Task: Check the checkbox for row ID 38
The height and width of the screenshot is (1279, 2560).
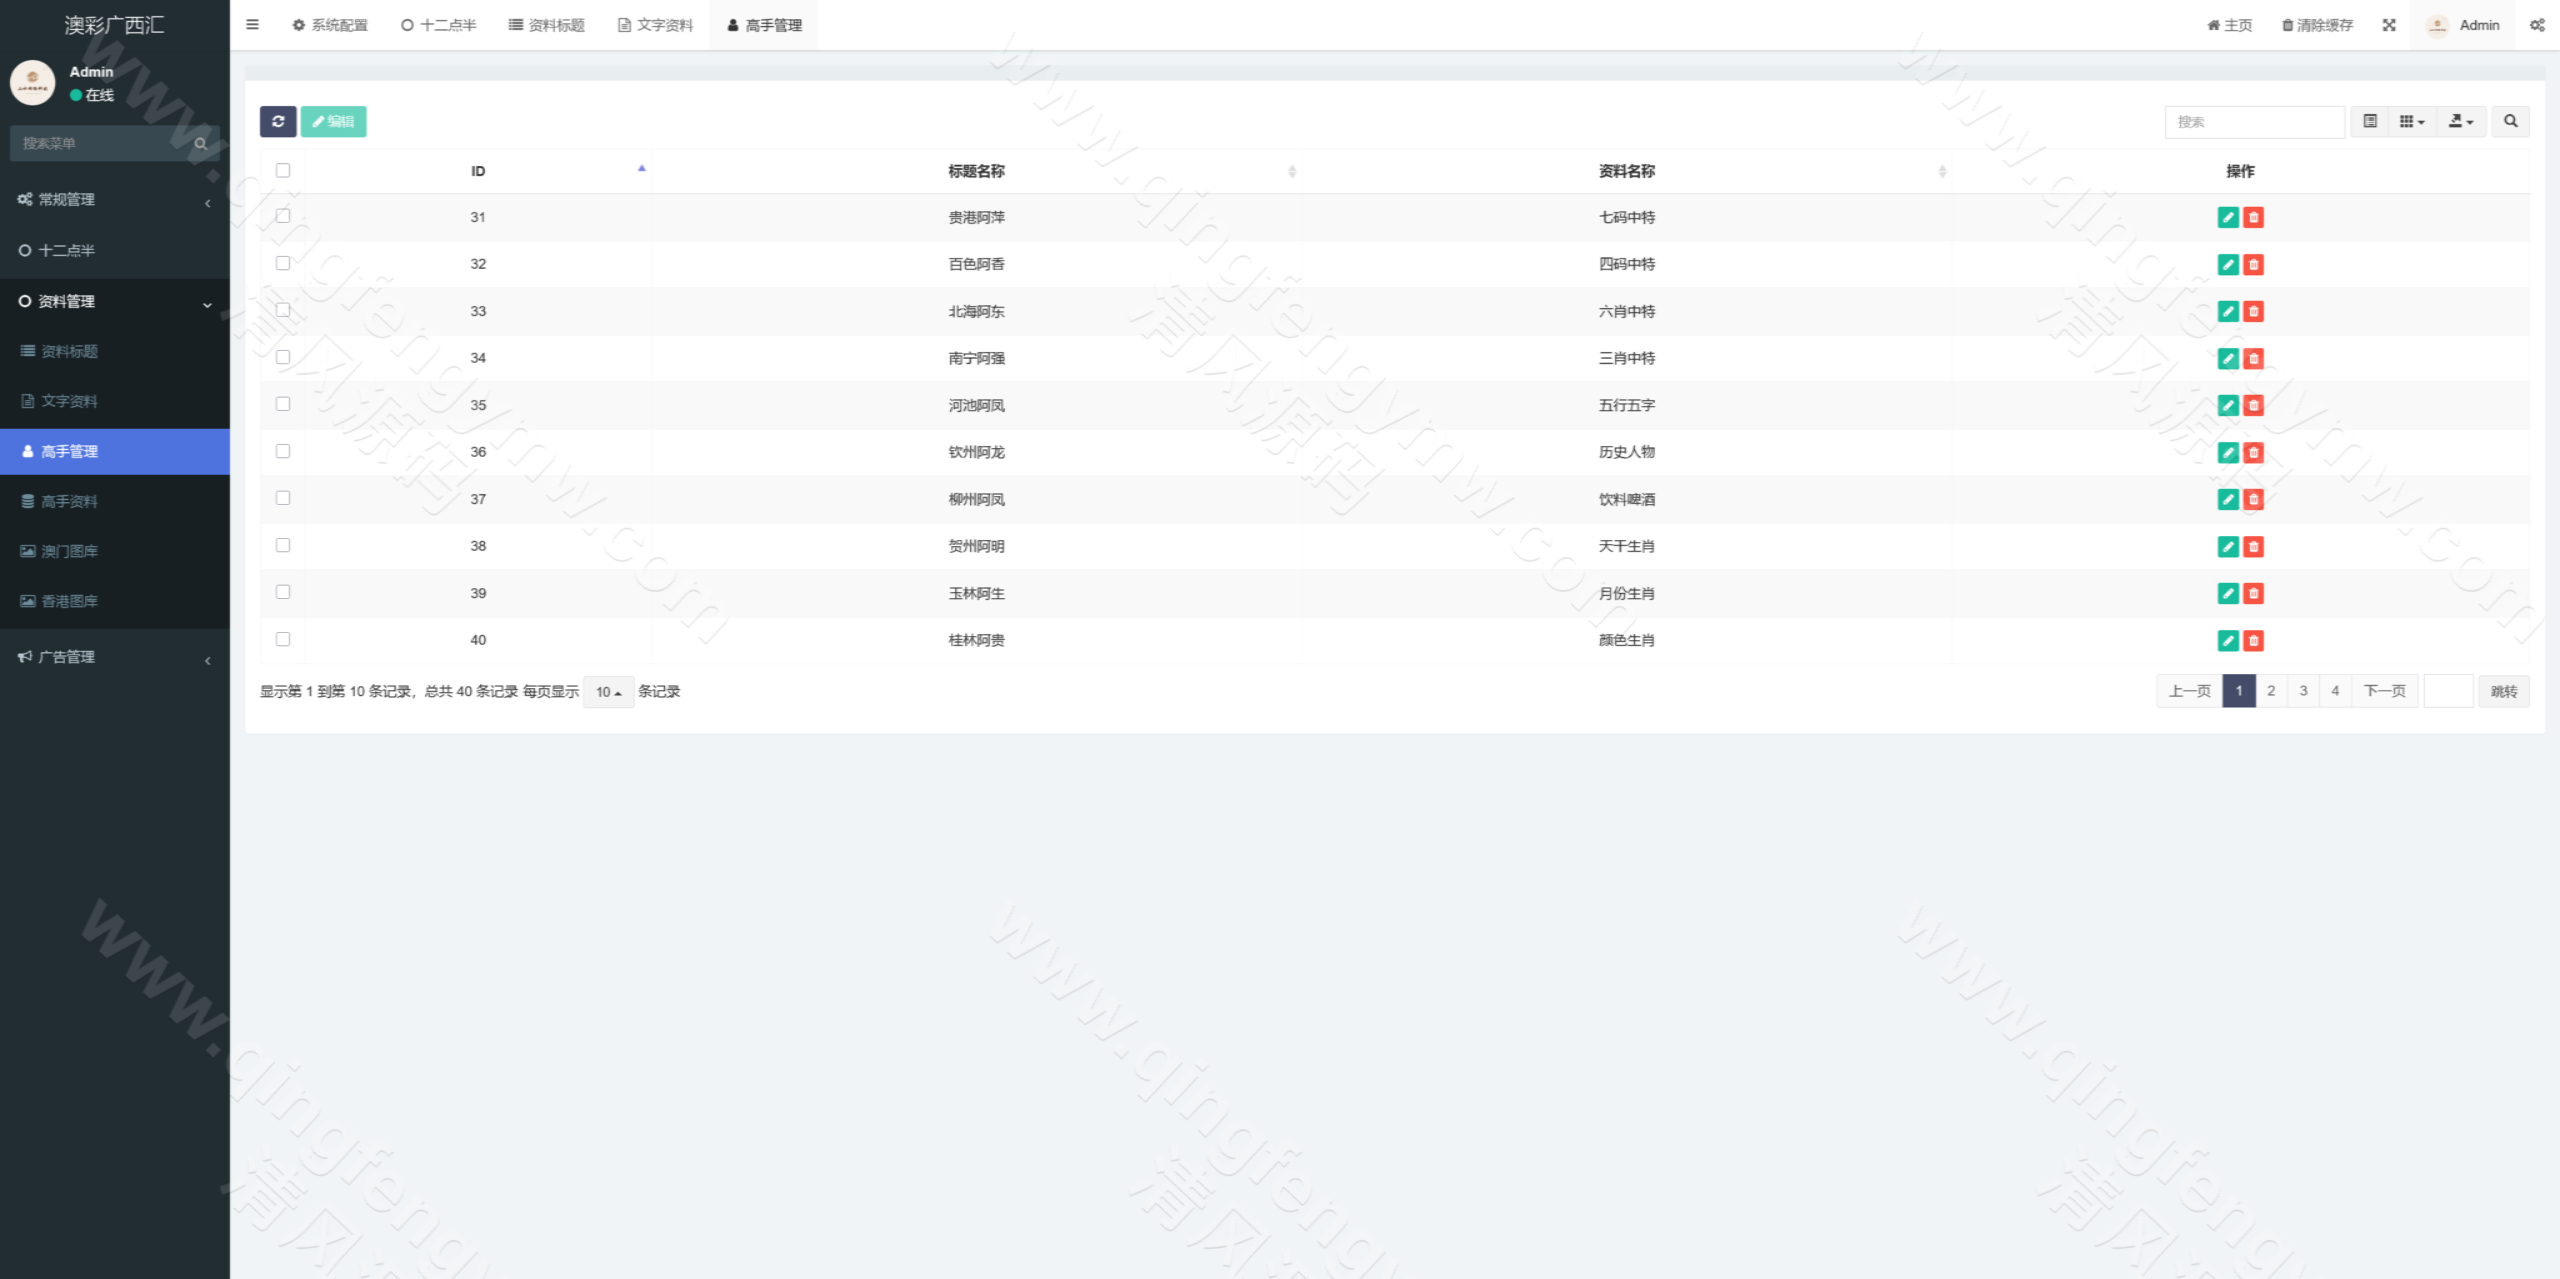Action: coord(283,545)
